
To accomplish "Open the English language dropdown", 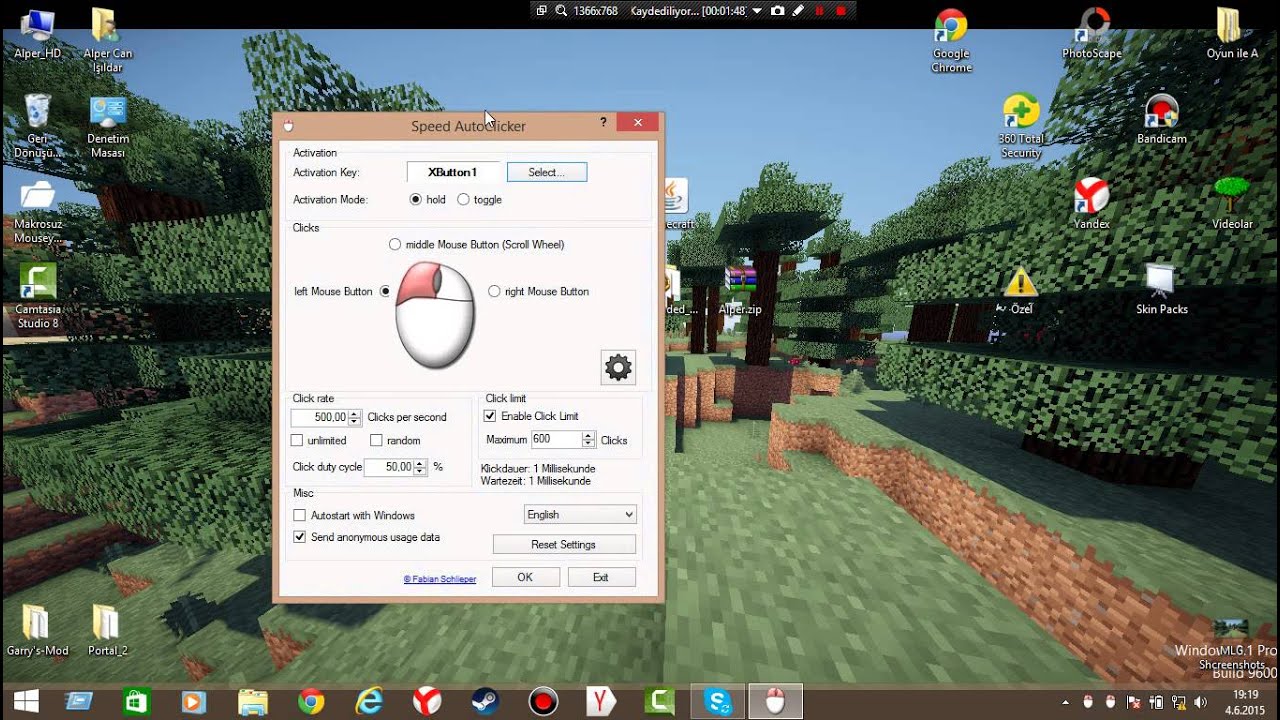I will 580,515.
